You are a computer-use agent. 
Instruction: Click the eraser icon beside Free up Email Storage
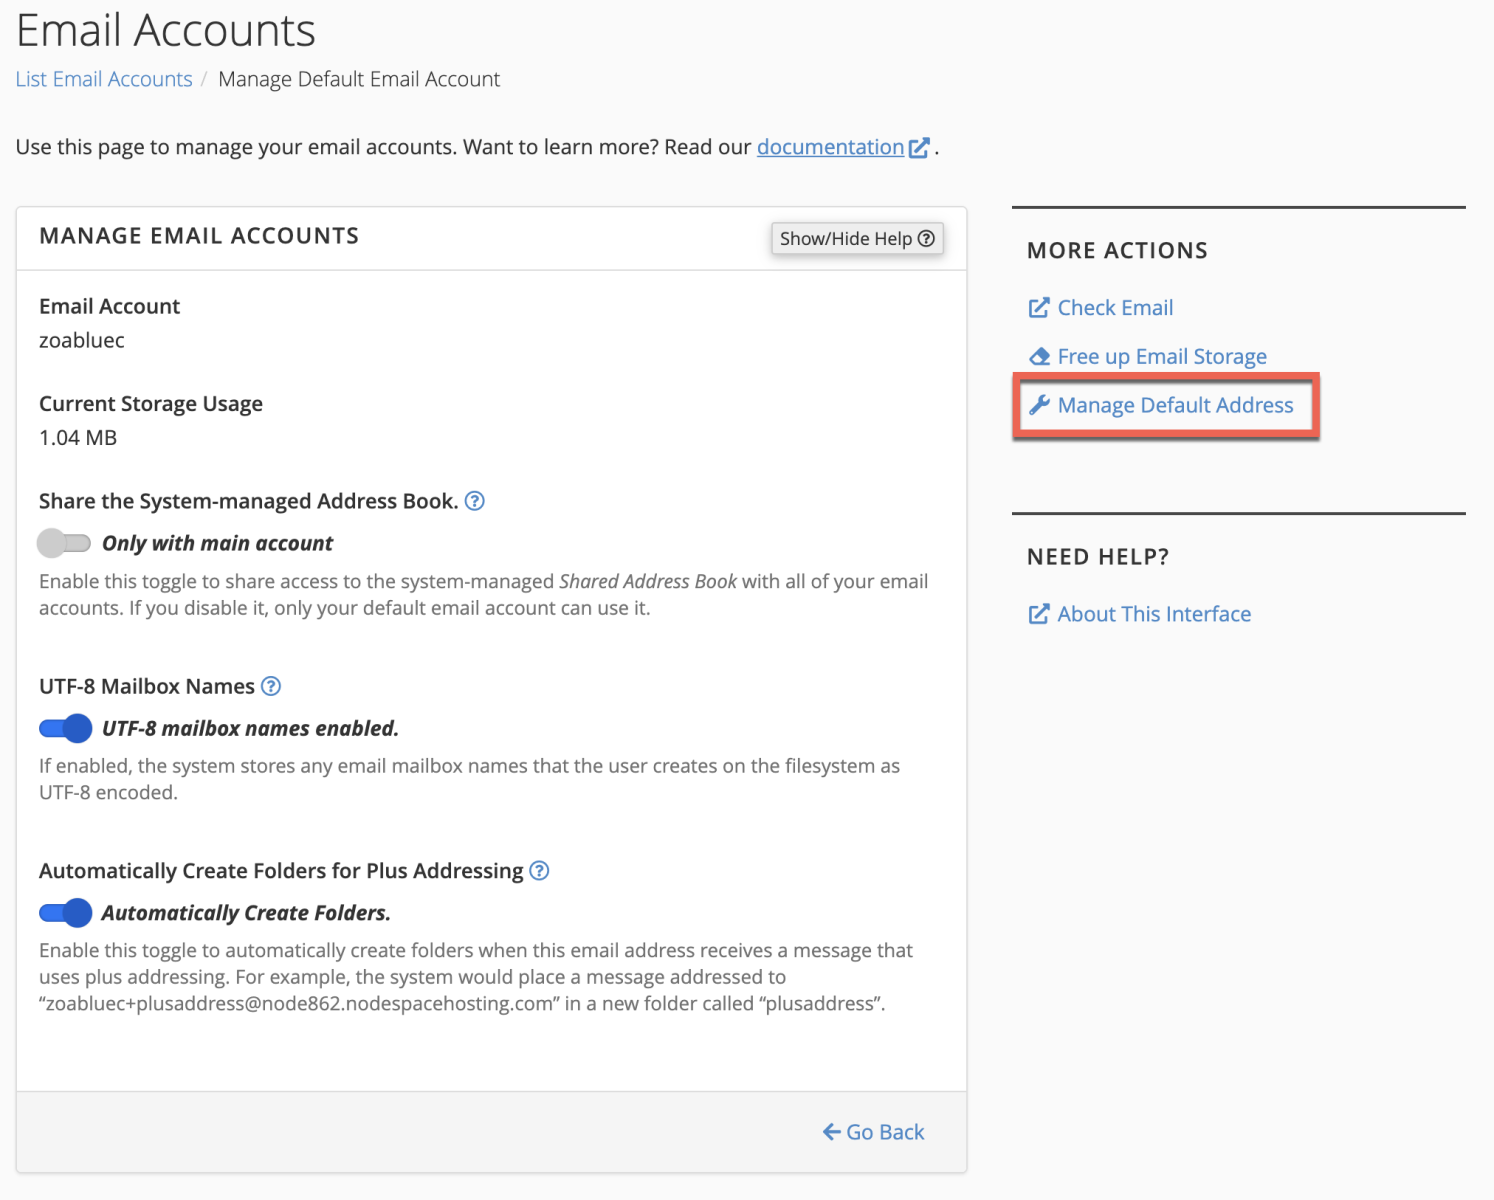(1039, 357)
